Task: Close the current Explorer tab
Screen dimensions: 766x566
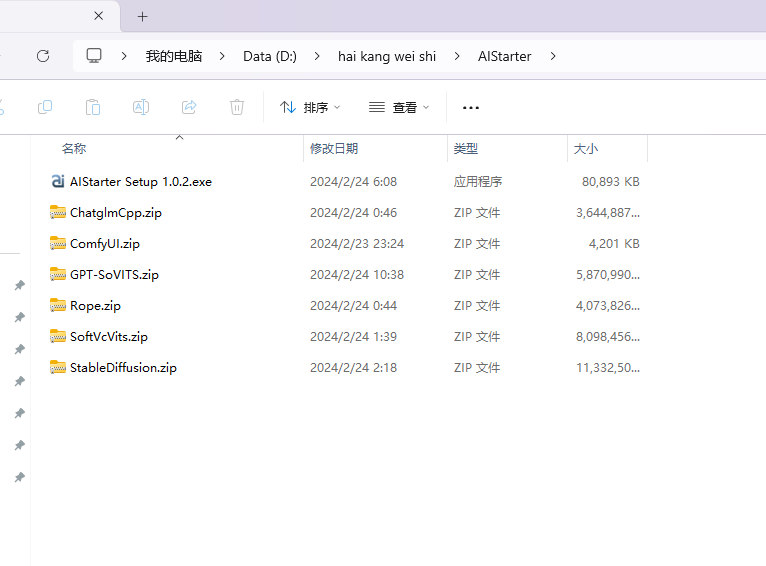Action: (x=99, y=16)
